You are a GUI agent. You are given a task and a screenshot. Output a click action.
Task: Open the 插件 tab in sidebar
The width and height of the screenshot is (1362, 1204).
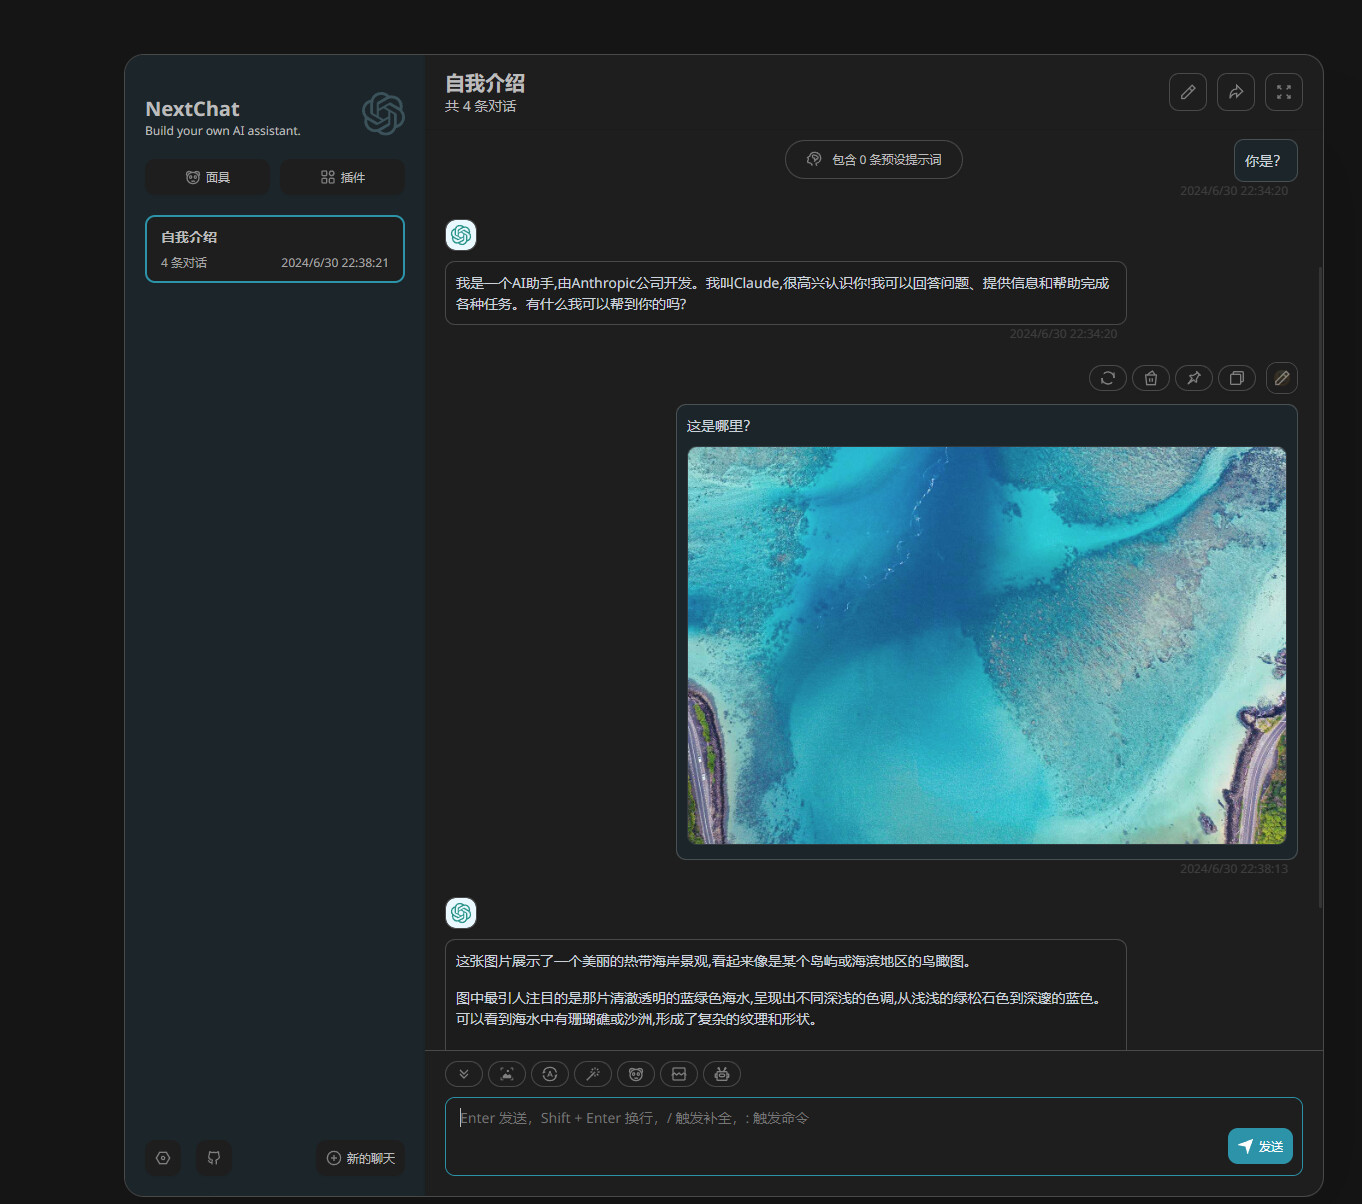[x=343, y=177]
